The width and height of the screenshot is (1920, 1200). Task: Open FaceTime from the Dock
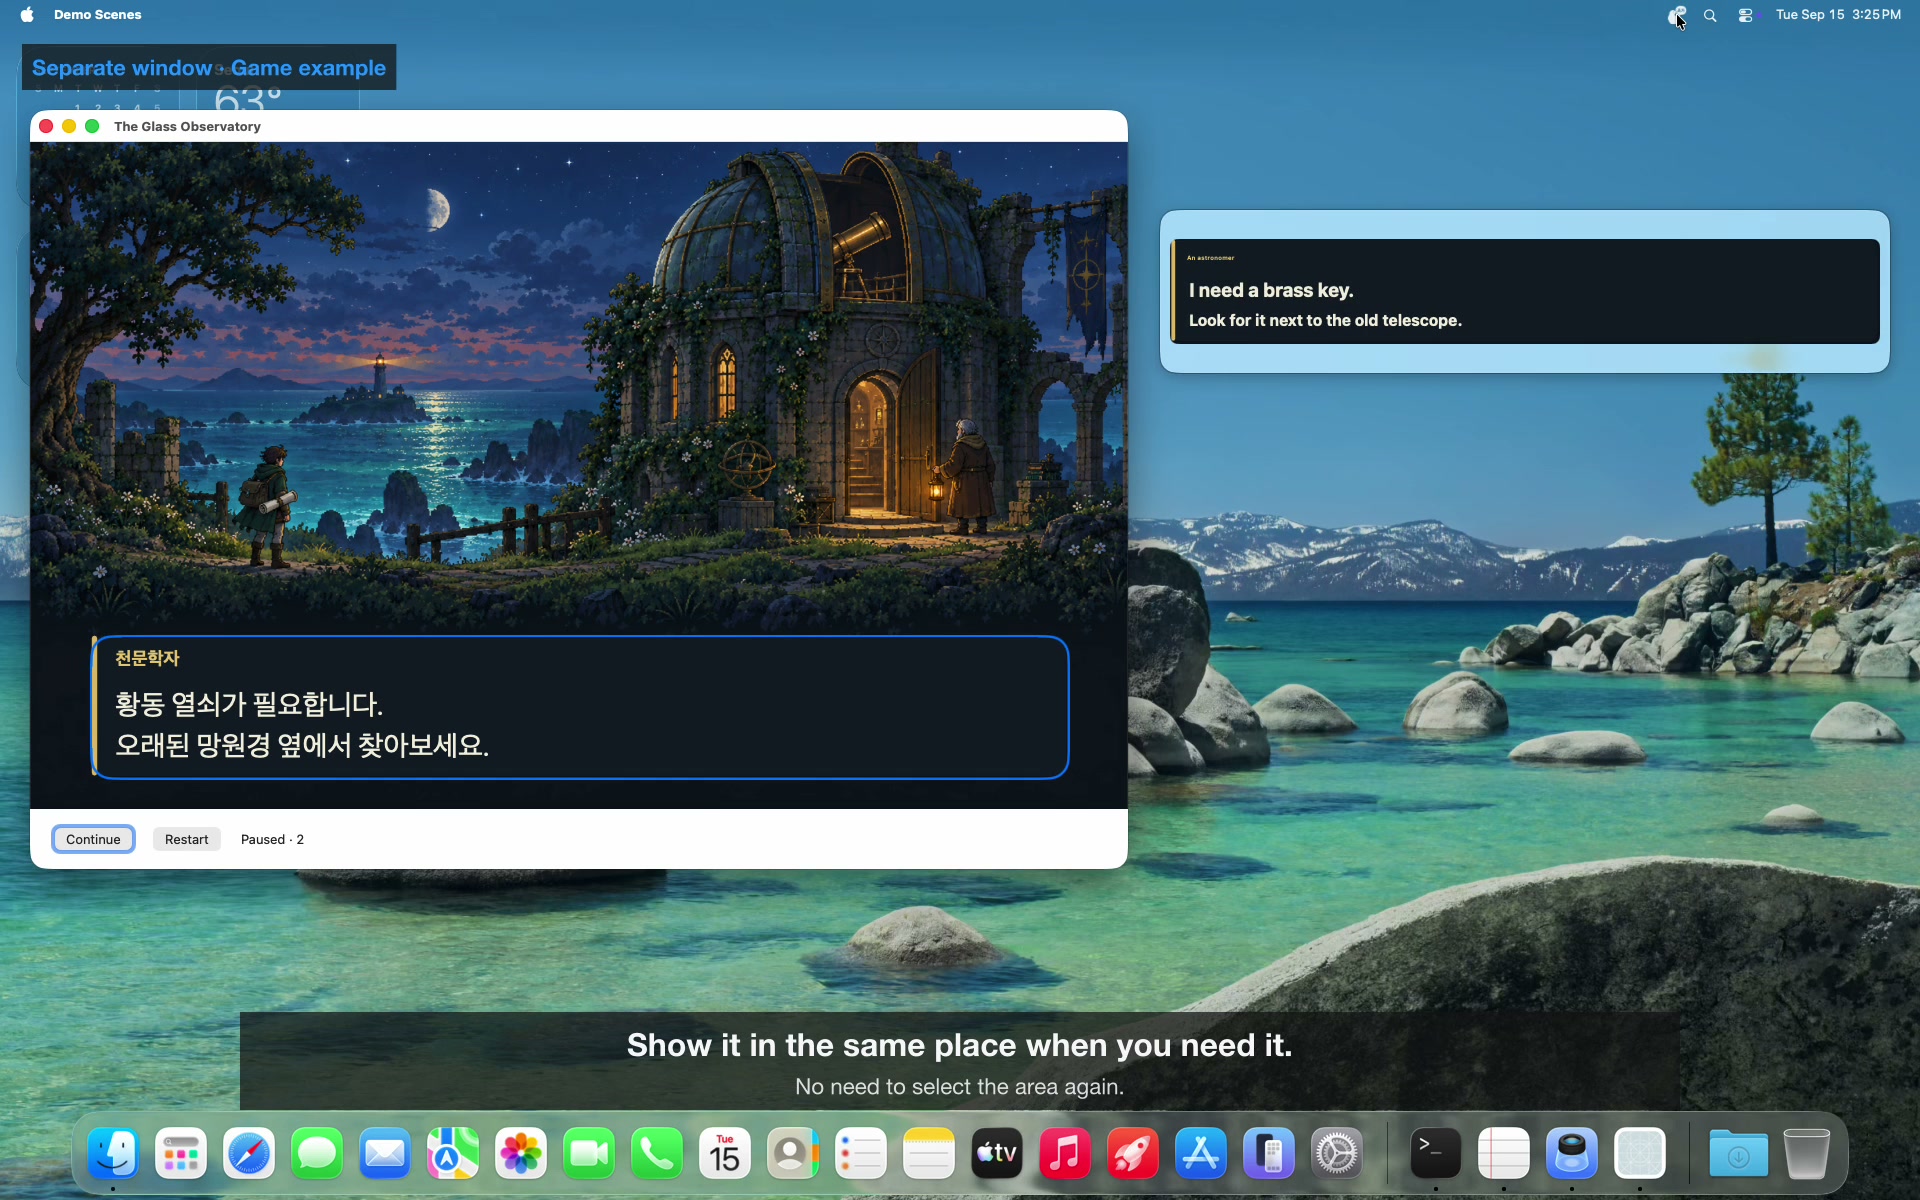589,1154
